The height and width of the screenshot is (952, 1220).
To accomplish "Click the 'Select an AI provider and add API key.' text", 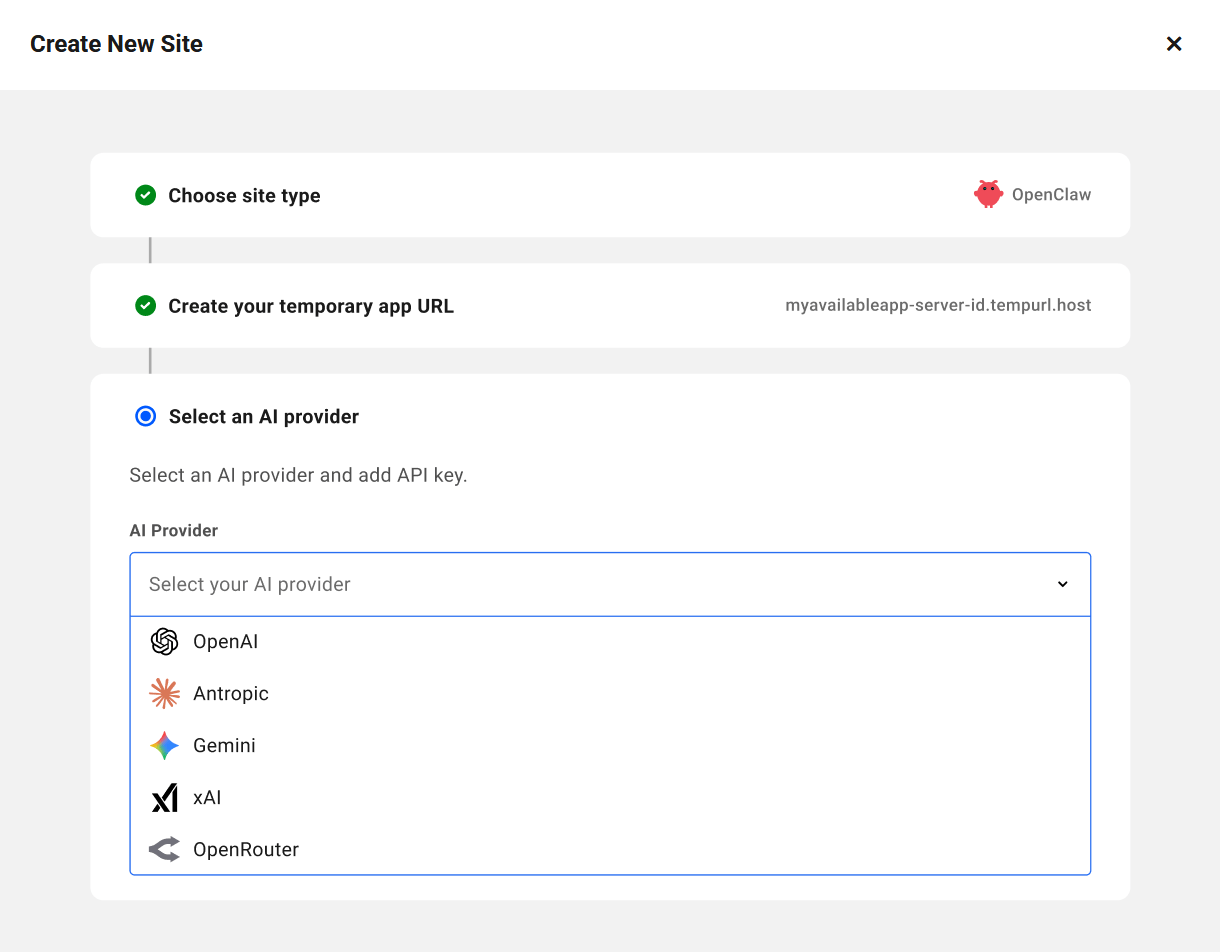I will (298, 475).
